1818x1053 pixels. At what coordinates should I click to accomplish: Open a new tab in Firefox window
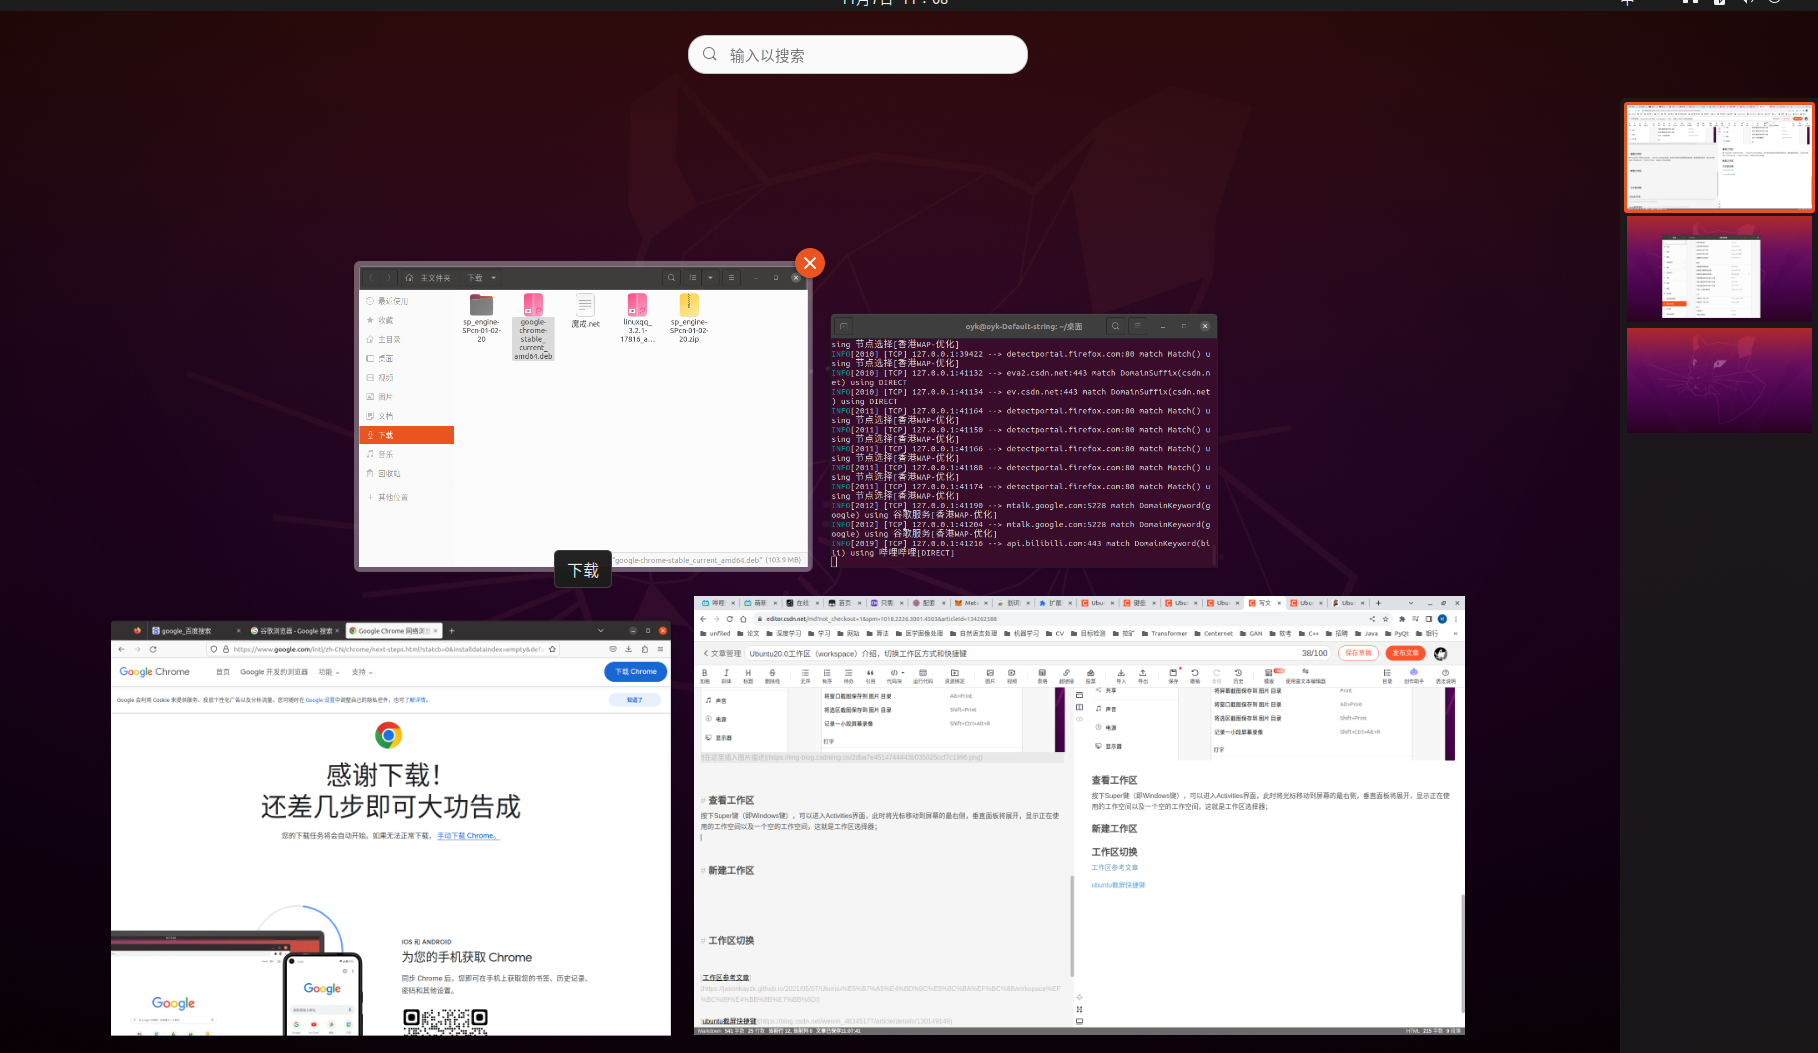[x=452, y=631]
